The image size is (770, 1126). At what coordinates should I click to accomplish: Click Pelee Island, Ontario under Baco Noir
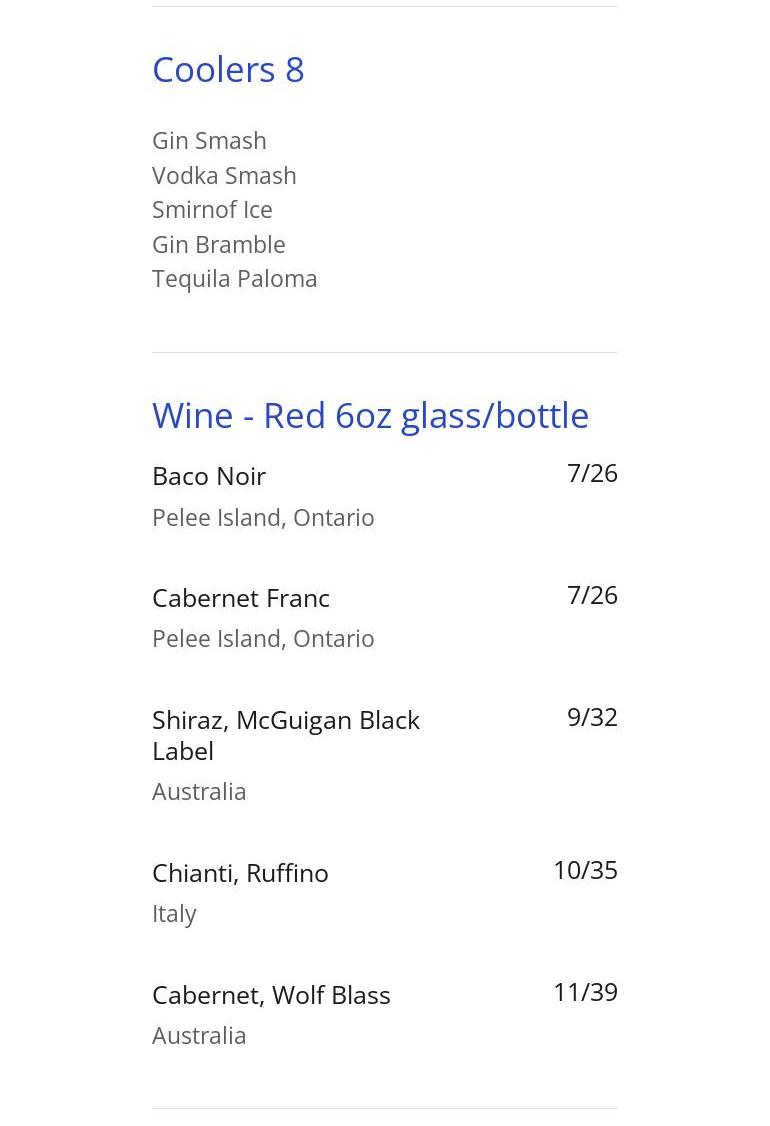[263, 517]
